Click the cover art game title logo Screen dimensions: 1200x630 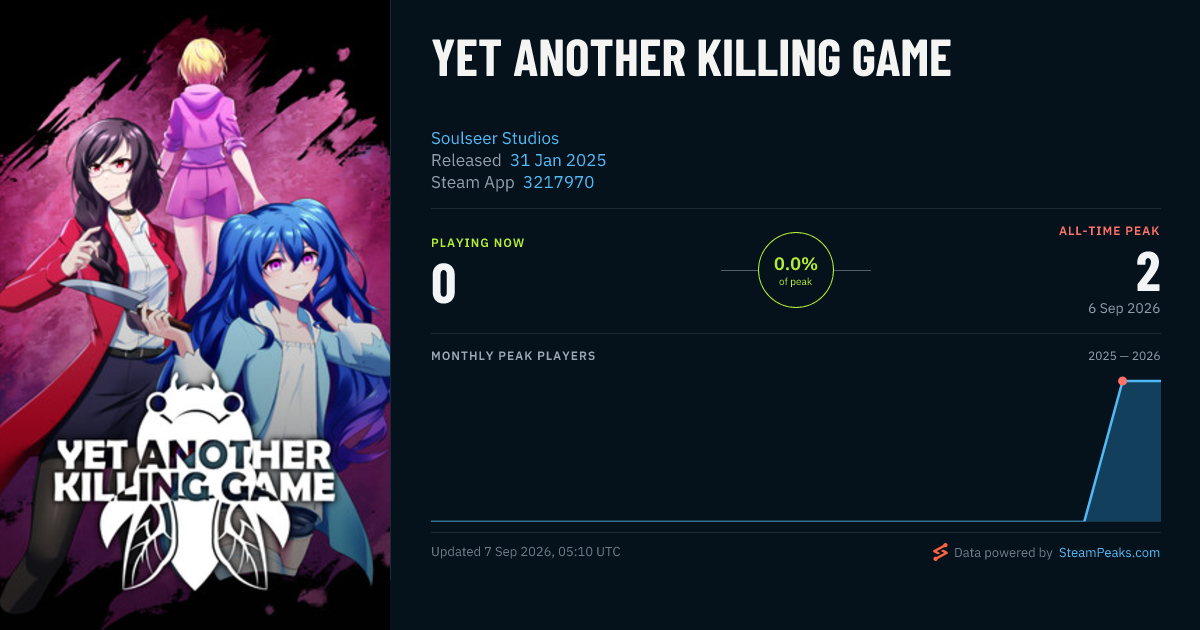[x=195, y=470]
